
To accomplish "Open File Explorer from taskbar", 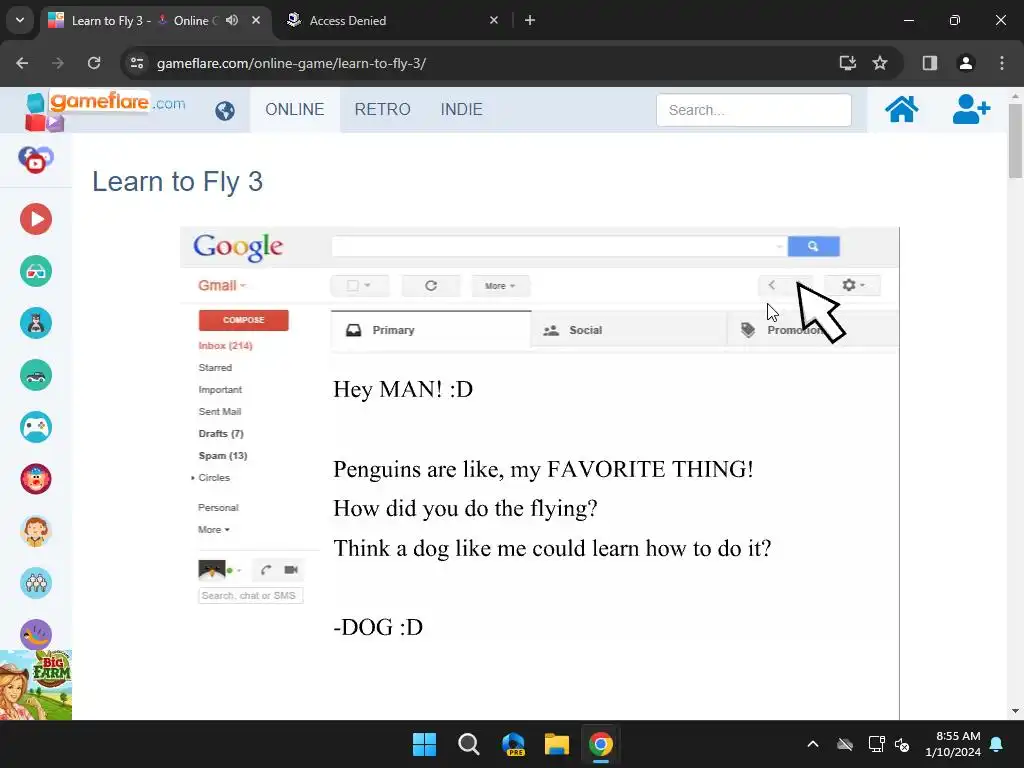I will click(557, 744).
